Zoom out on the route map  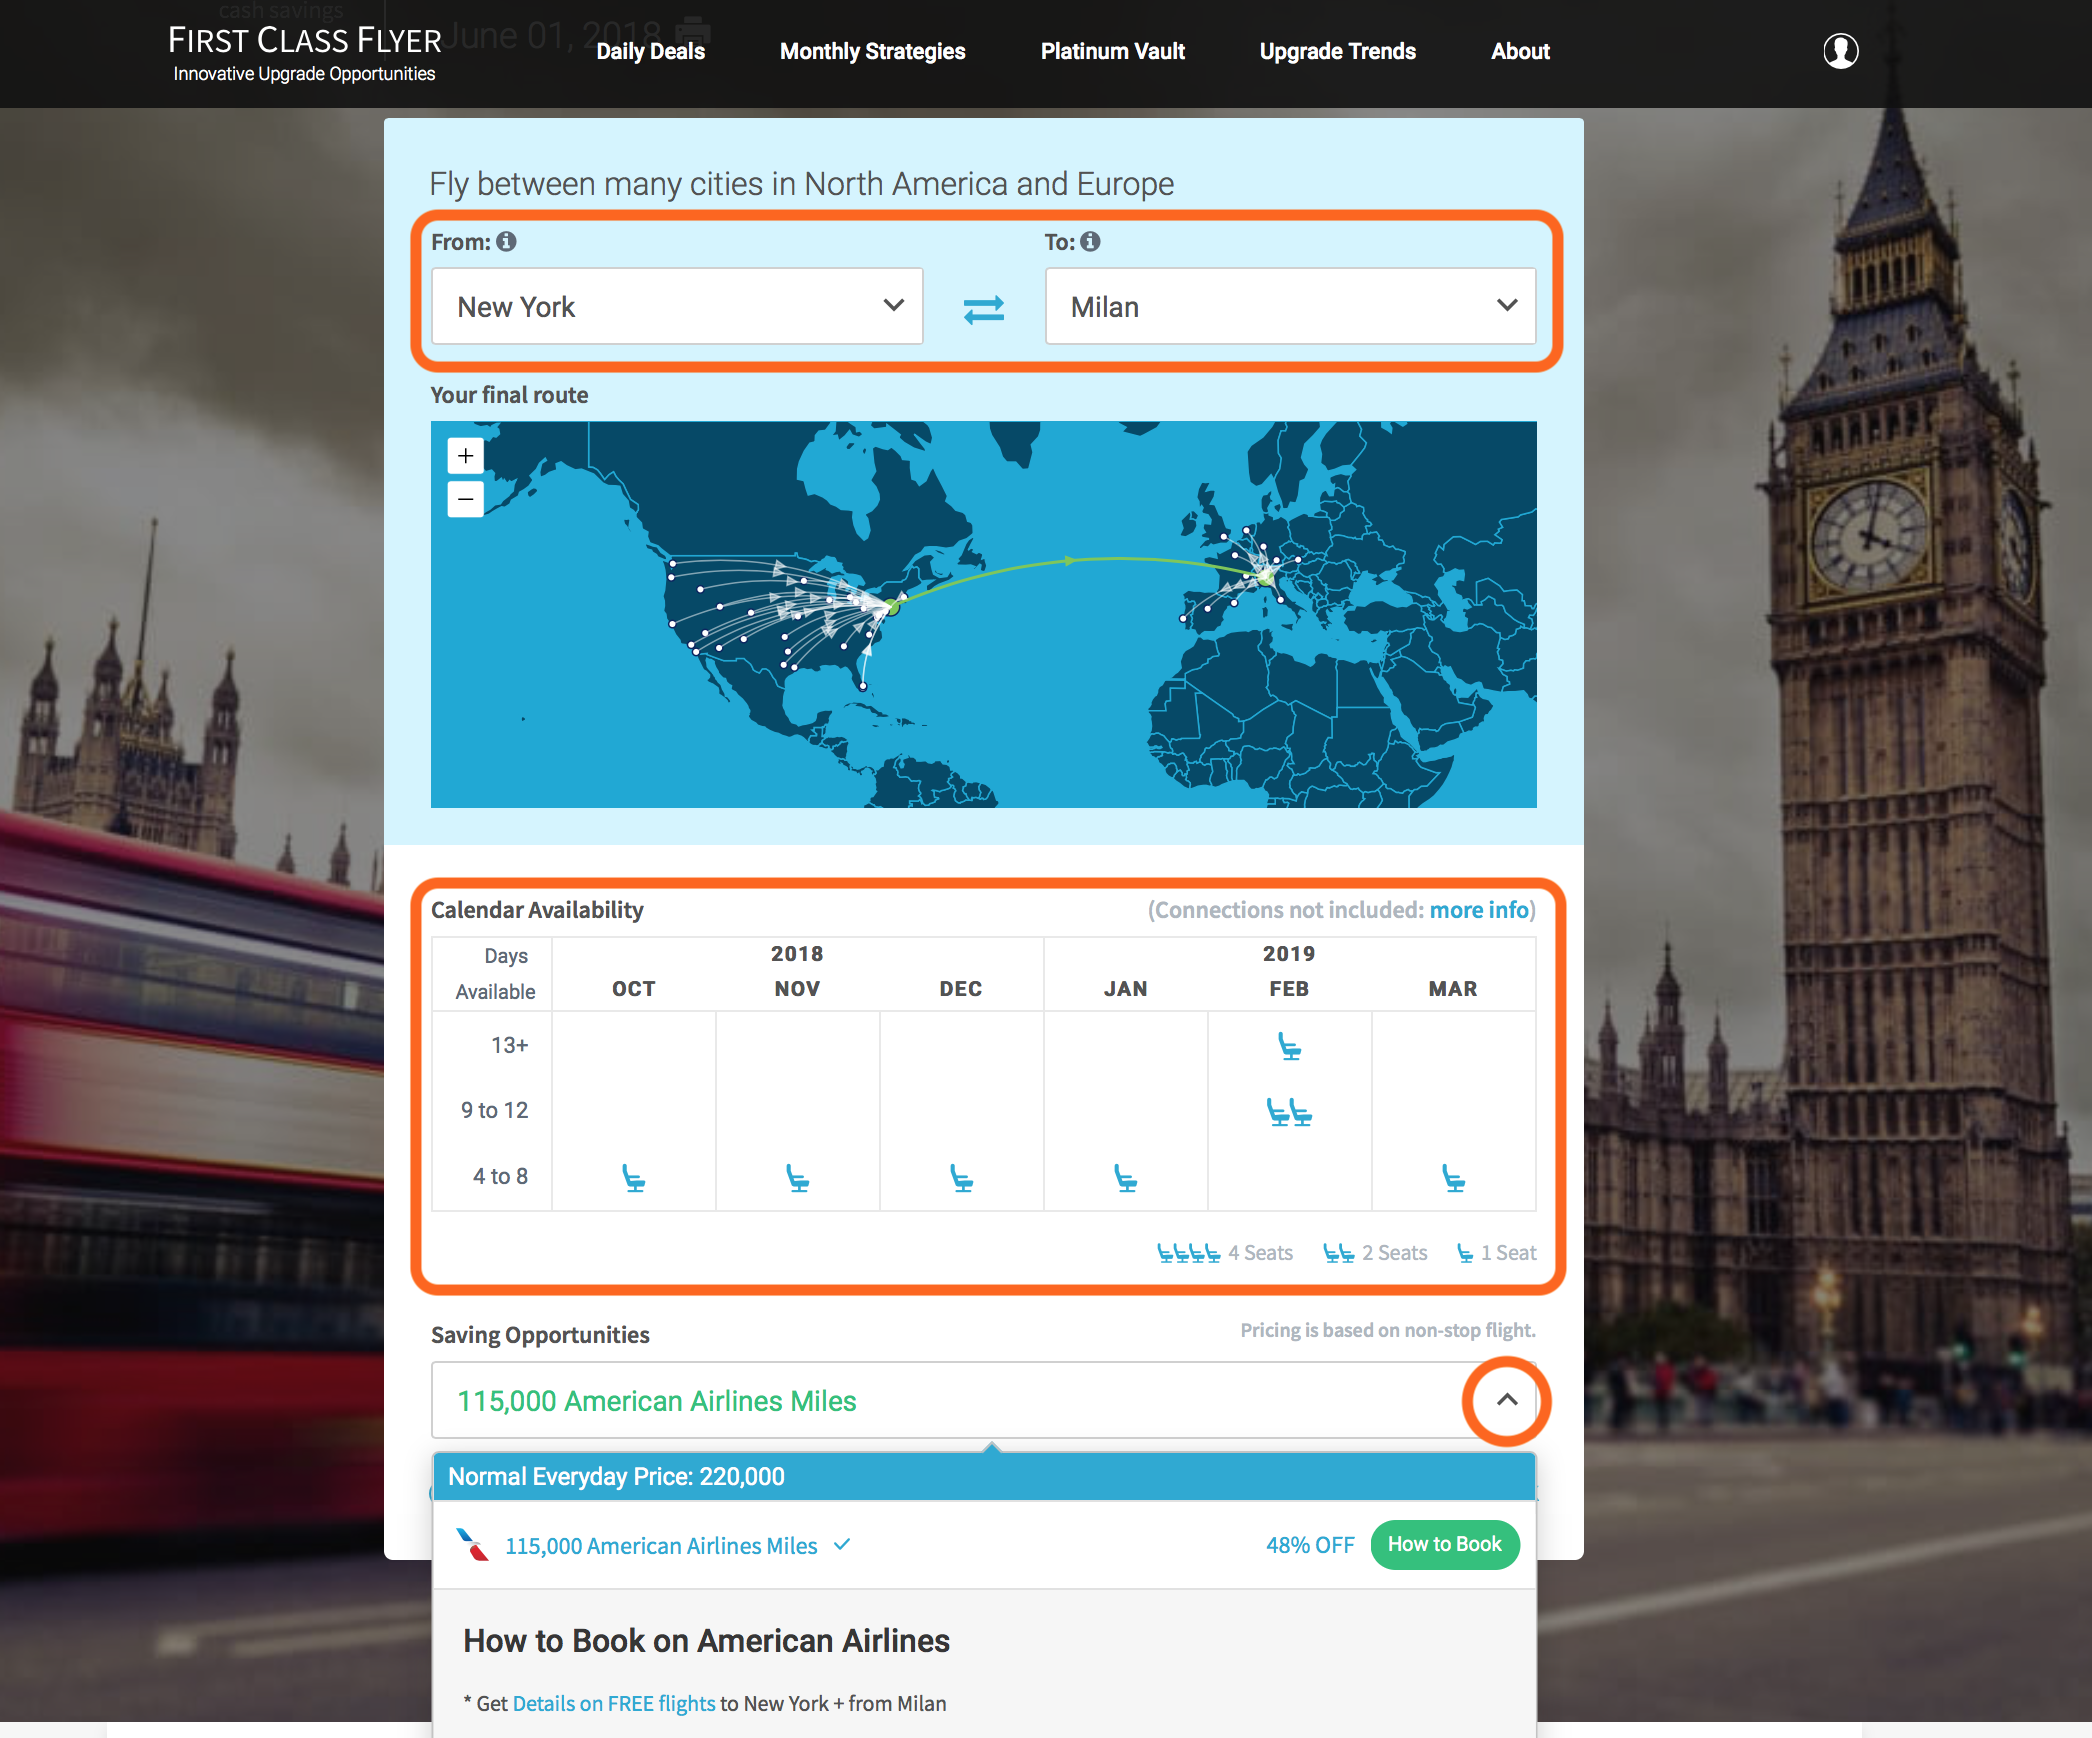465,498
